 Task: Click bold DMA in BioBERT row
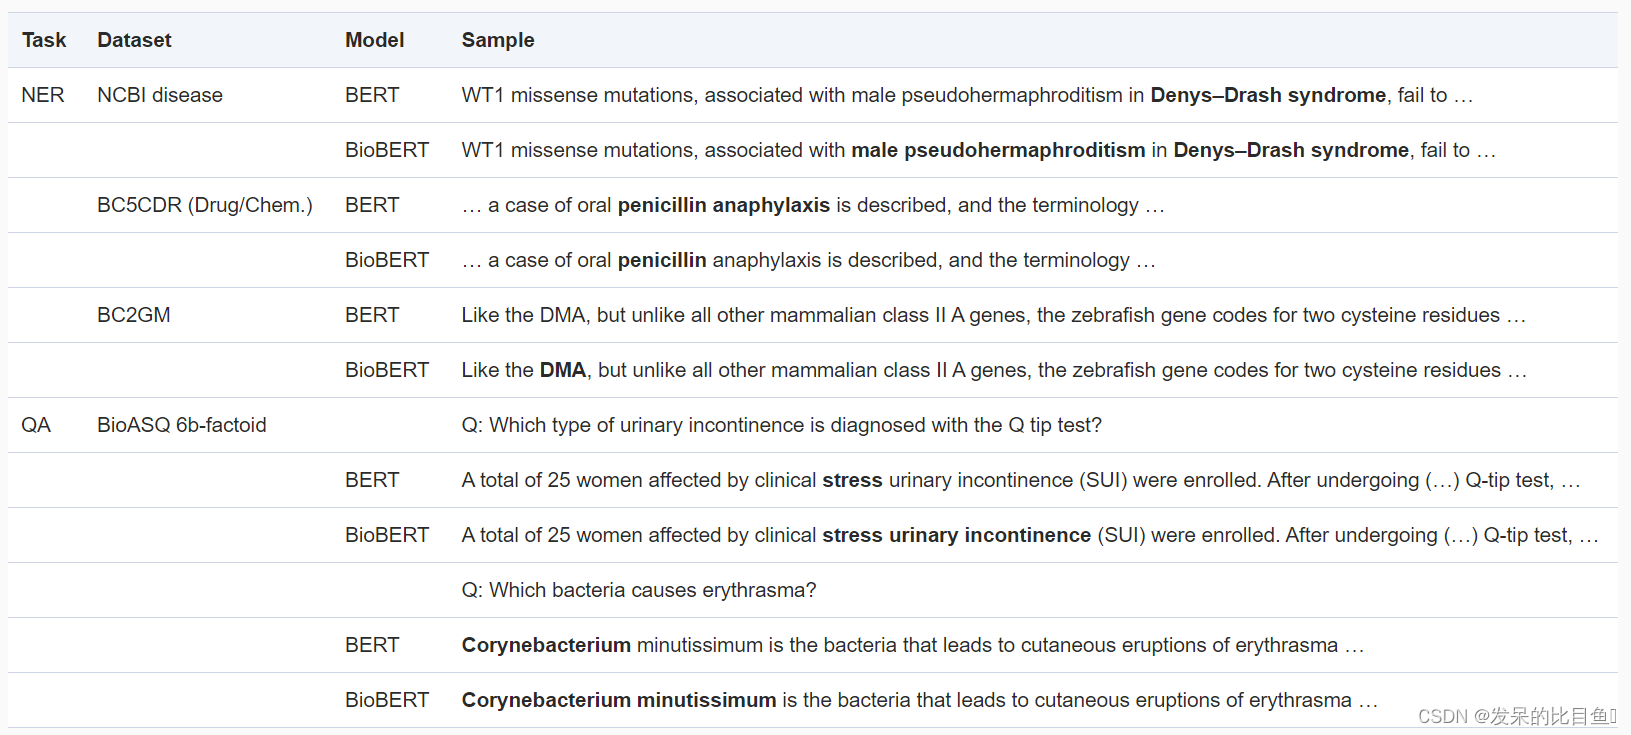click(x=563, y=370)
